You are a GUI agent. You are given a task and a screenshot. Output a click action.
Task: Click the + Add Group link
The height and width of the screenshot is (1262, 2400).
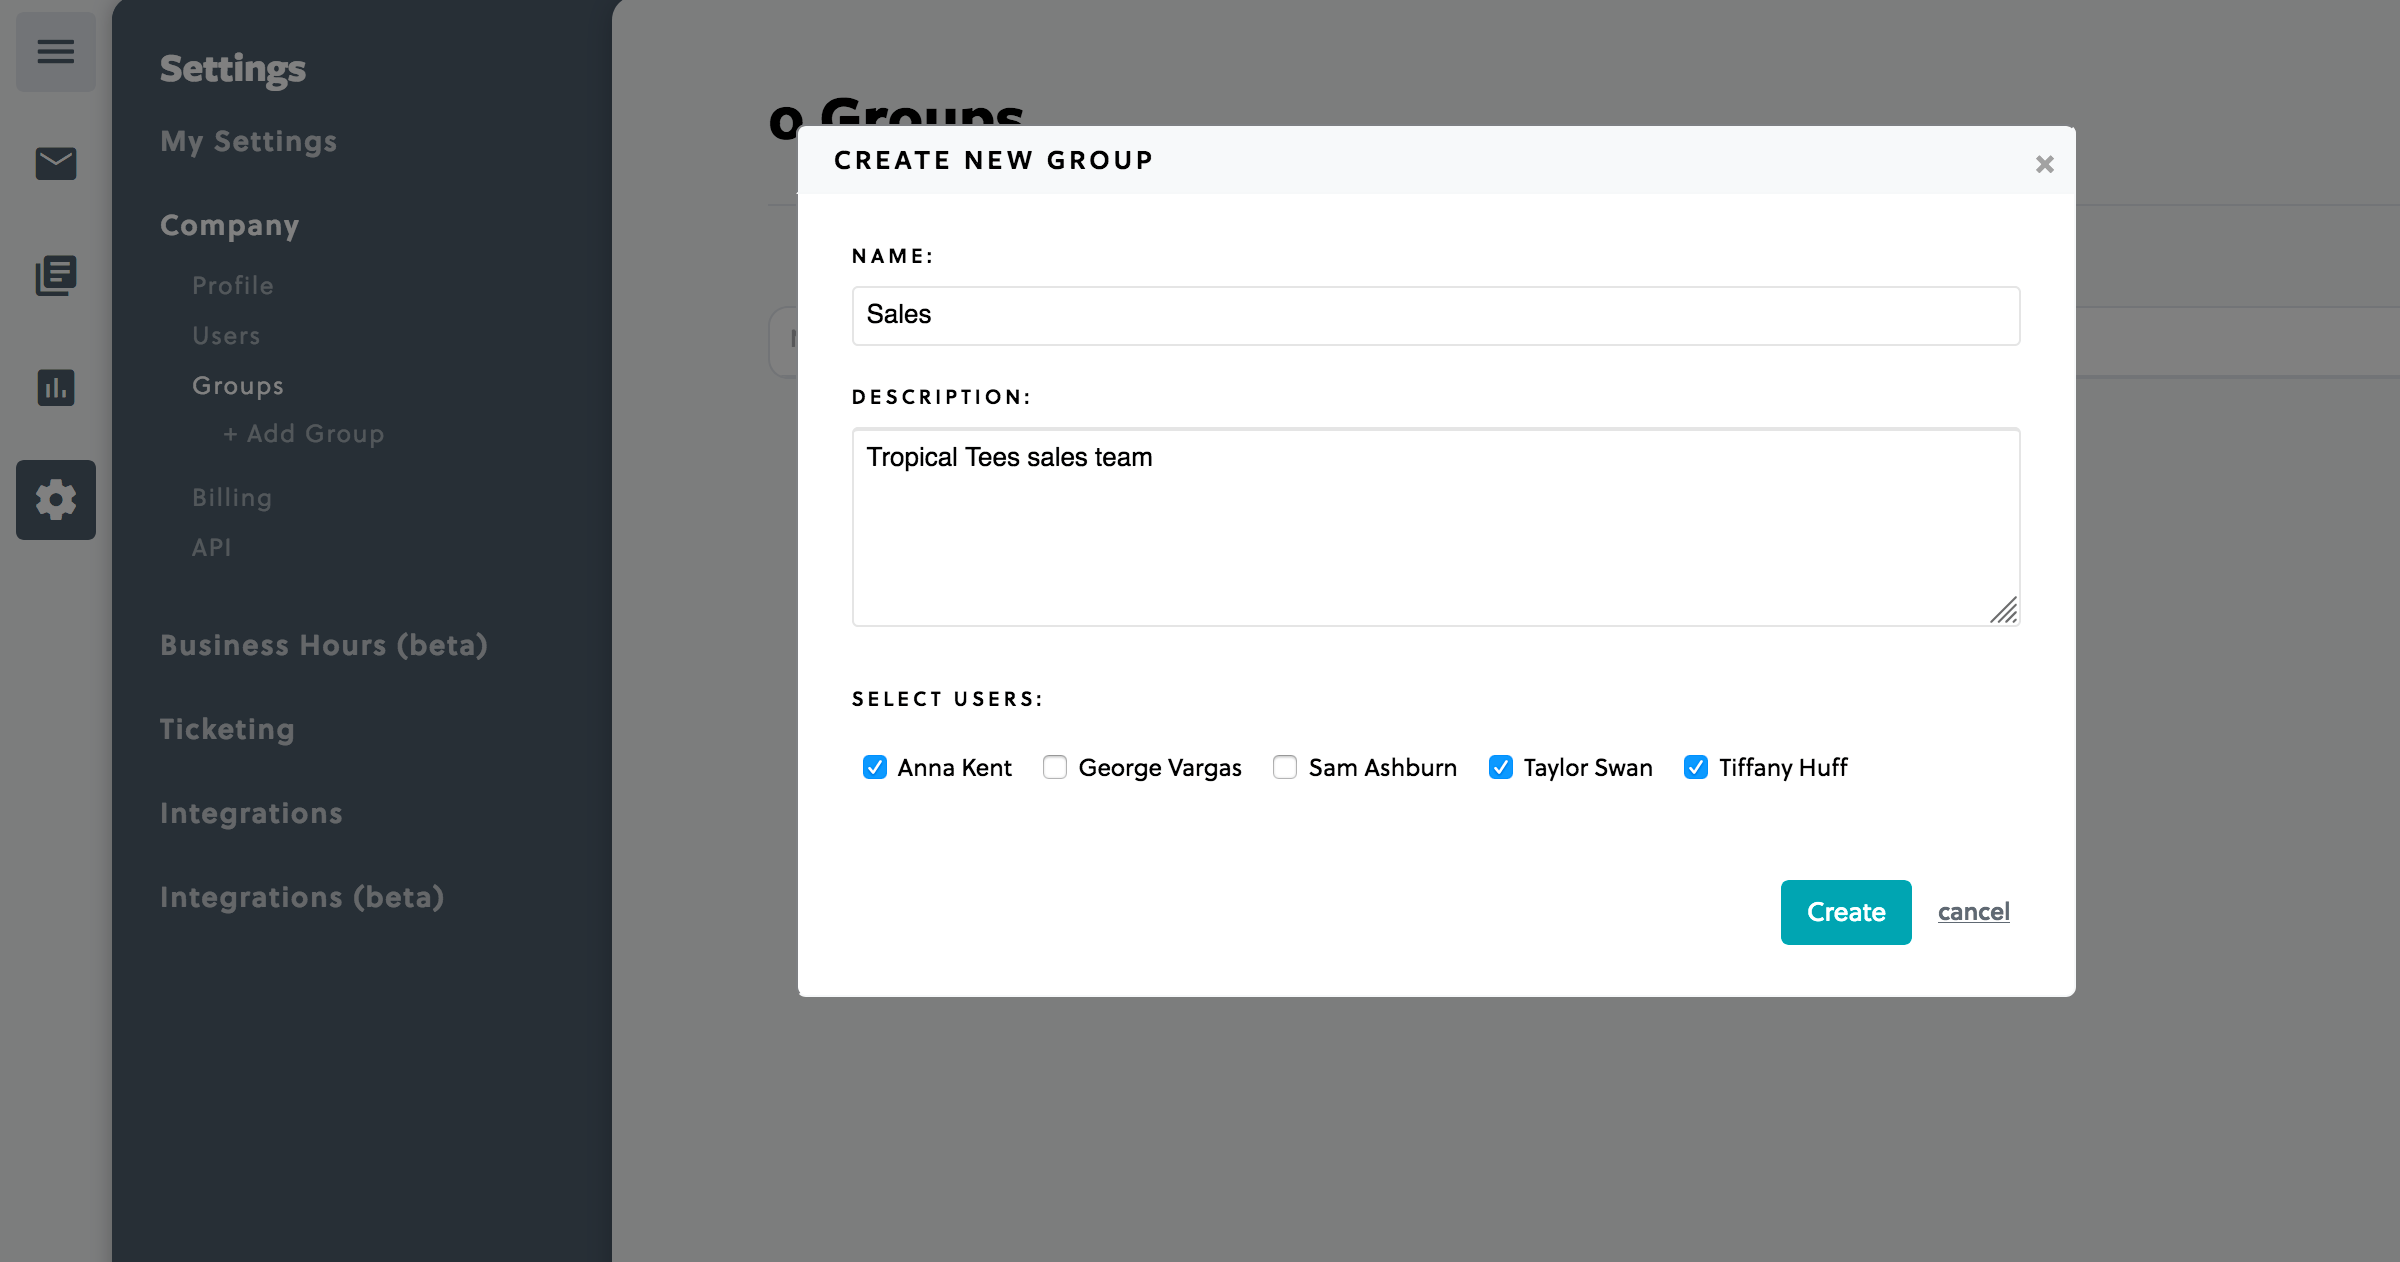(x=303, y=433)
